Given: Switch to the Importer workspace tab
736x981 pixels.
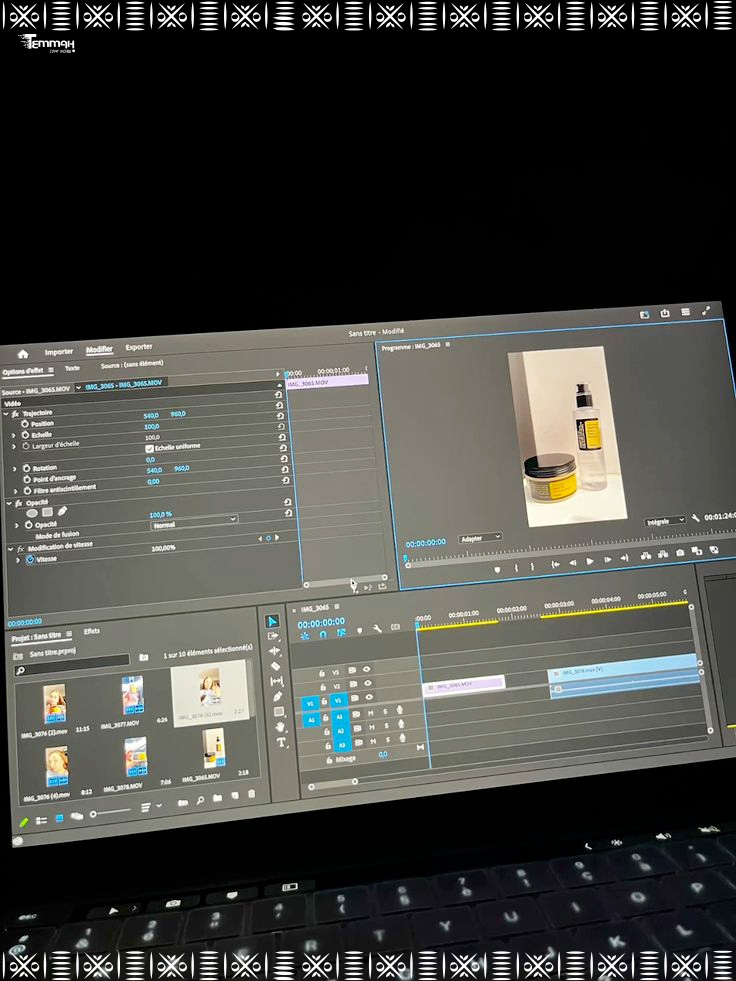Looking at the screenshot, I should [59, 352].
